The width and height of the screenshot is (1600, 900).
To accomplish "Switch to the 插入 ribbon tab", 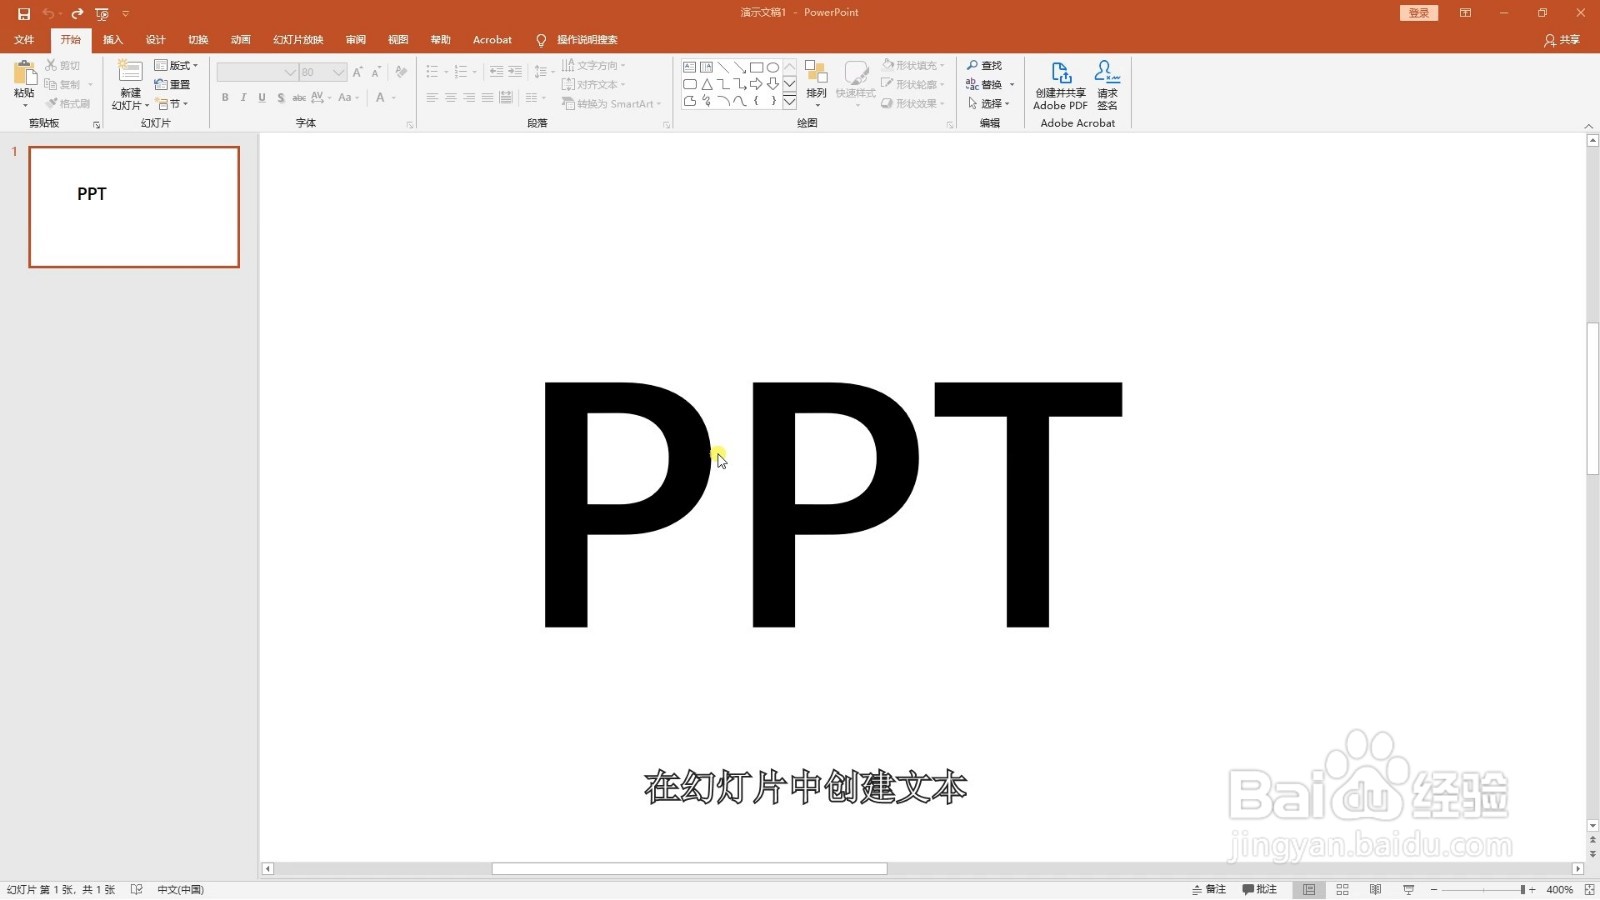I will (x=112, y=39).
